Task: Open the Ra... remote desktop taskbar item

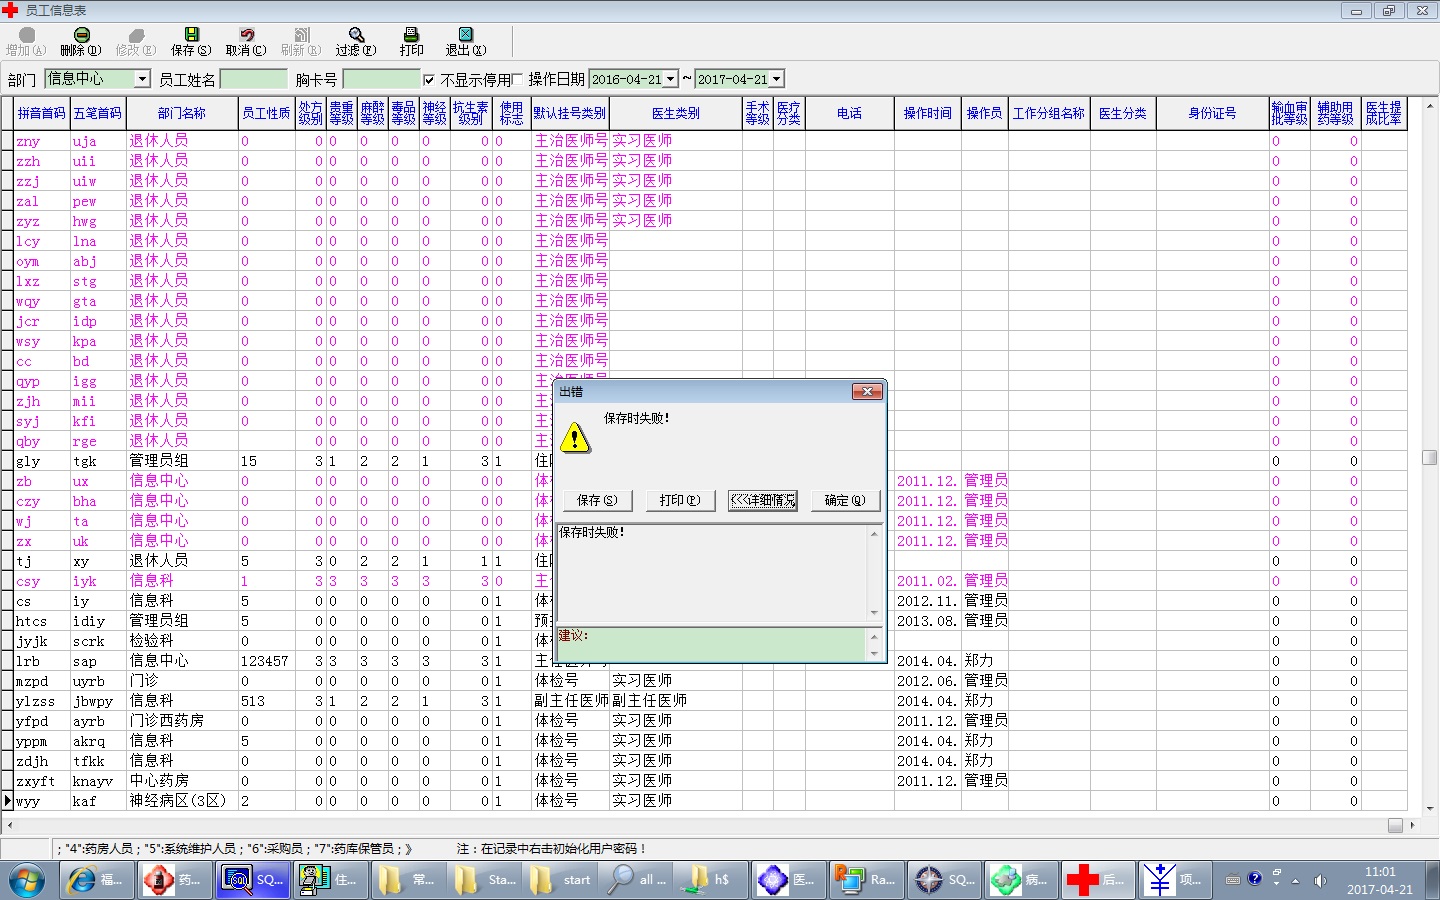Action: point(867,880)
